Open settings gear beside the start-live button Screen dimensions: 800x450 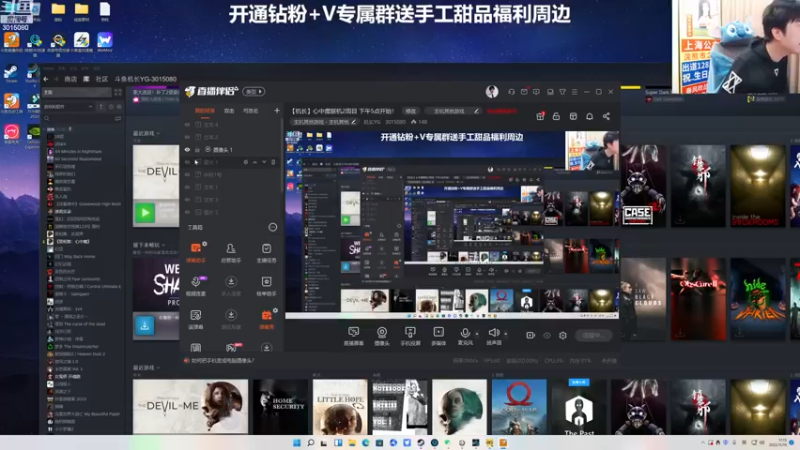click(x=563, y=335)
